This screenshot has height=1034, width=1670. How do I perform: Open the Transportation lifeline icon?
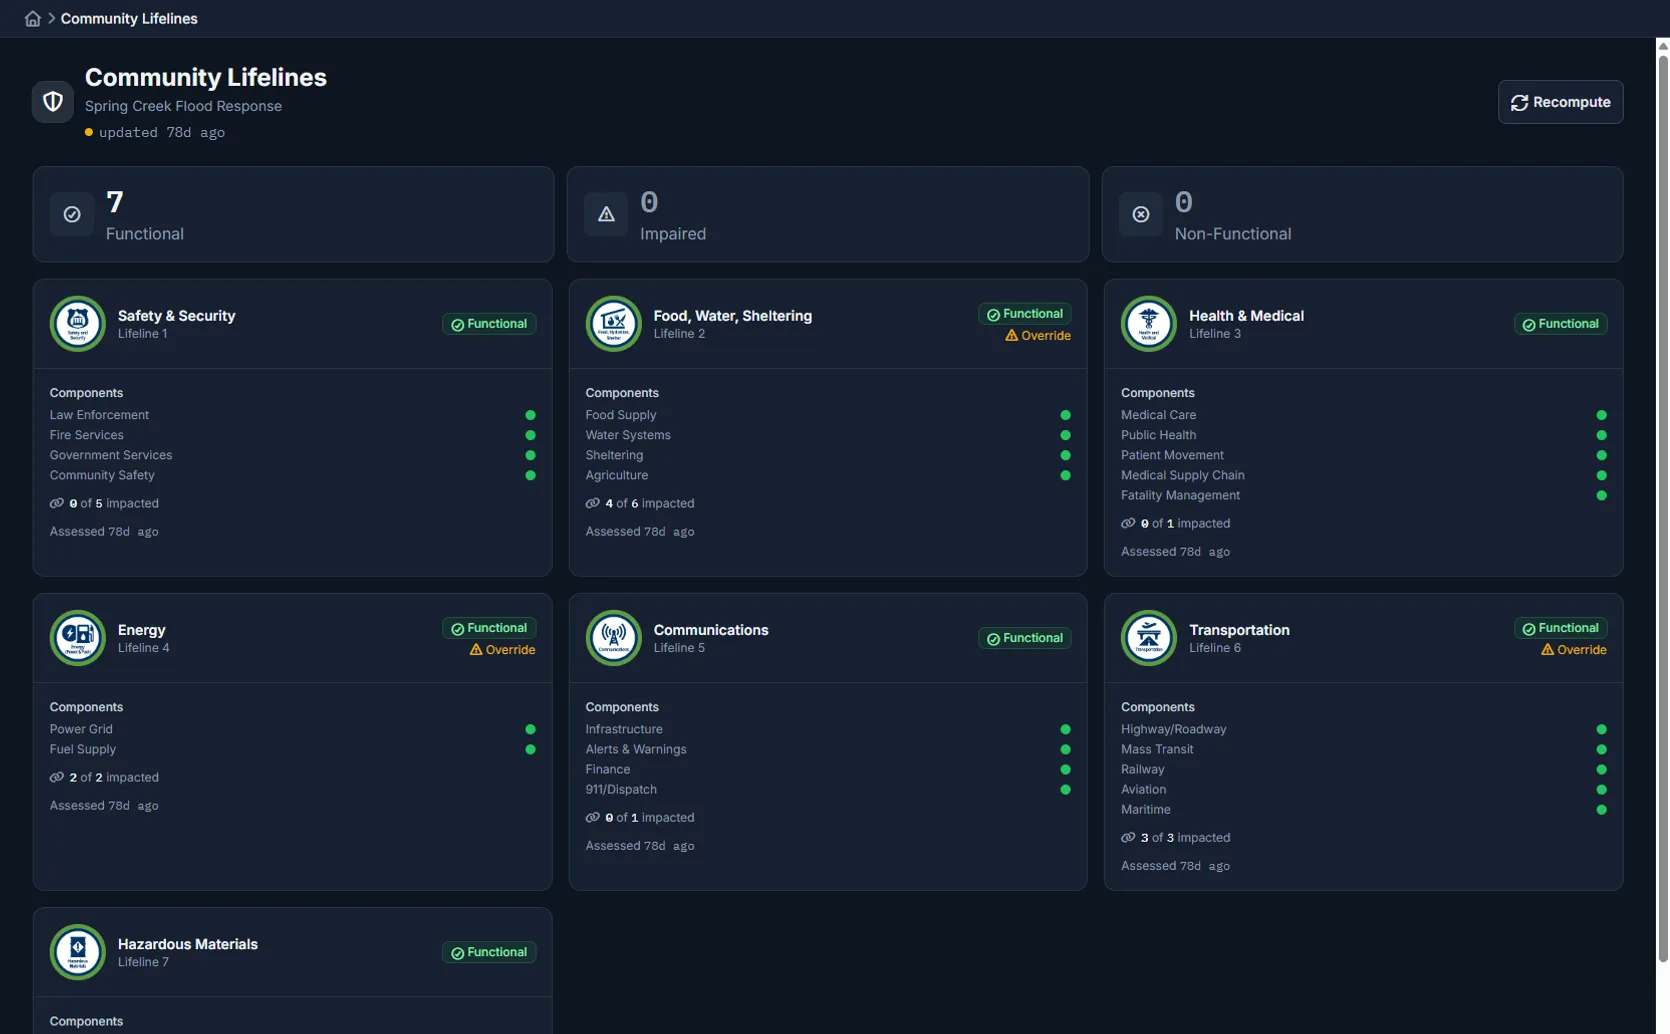click(x=1149, y=638)
